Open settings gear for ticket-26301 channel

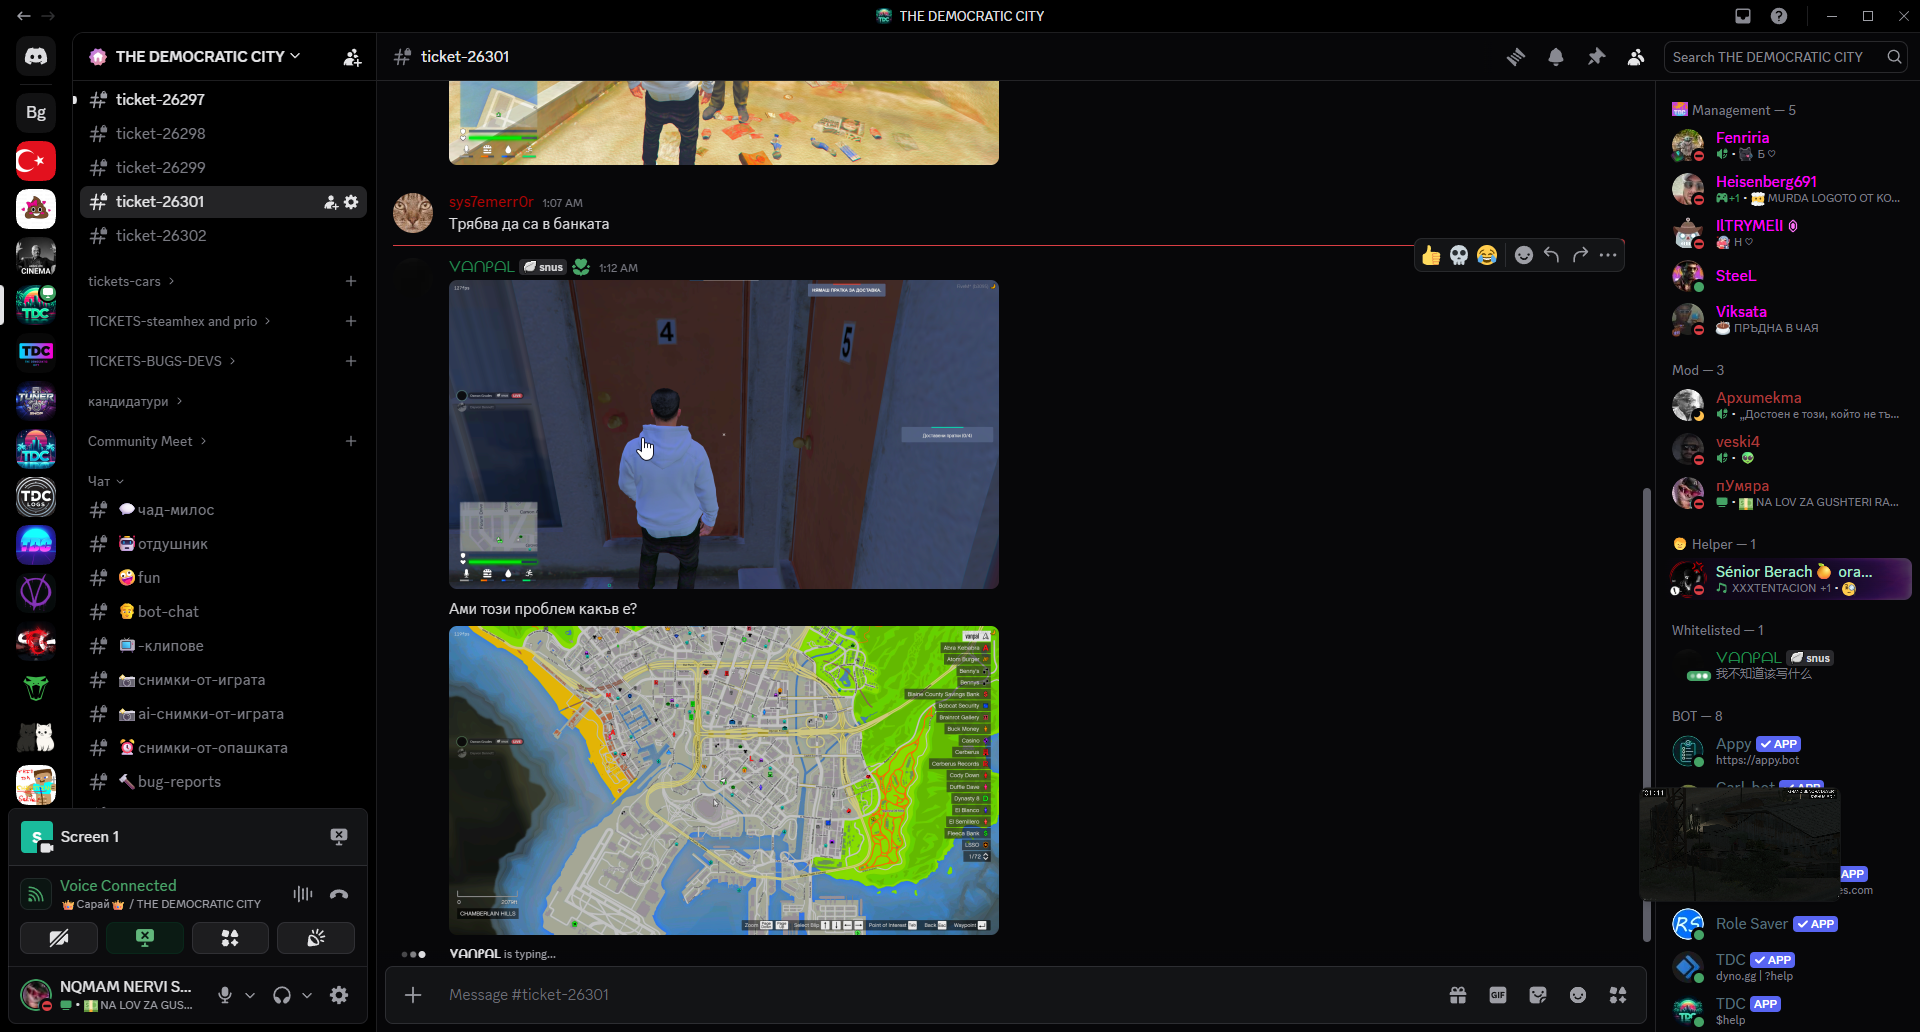pyautogui.click(x=351, y=202)
